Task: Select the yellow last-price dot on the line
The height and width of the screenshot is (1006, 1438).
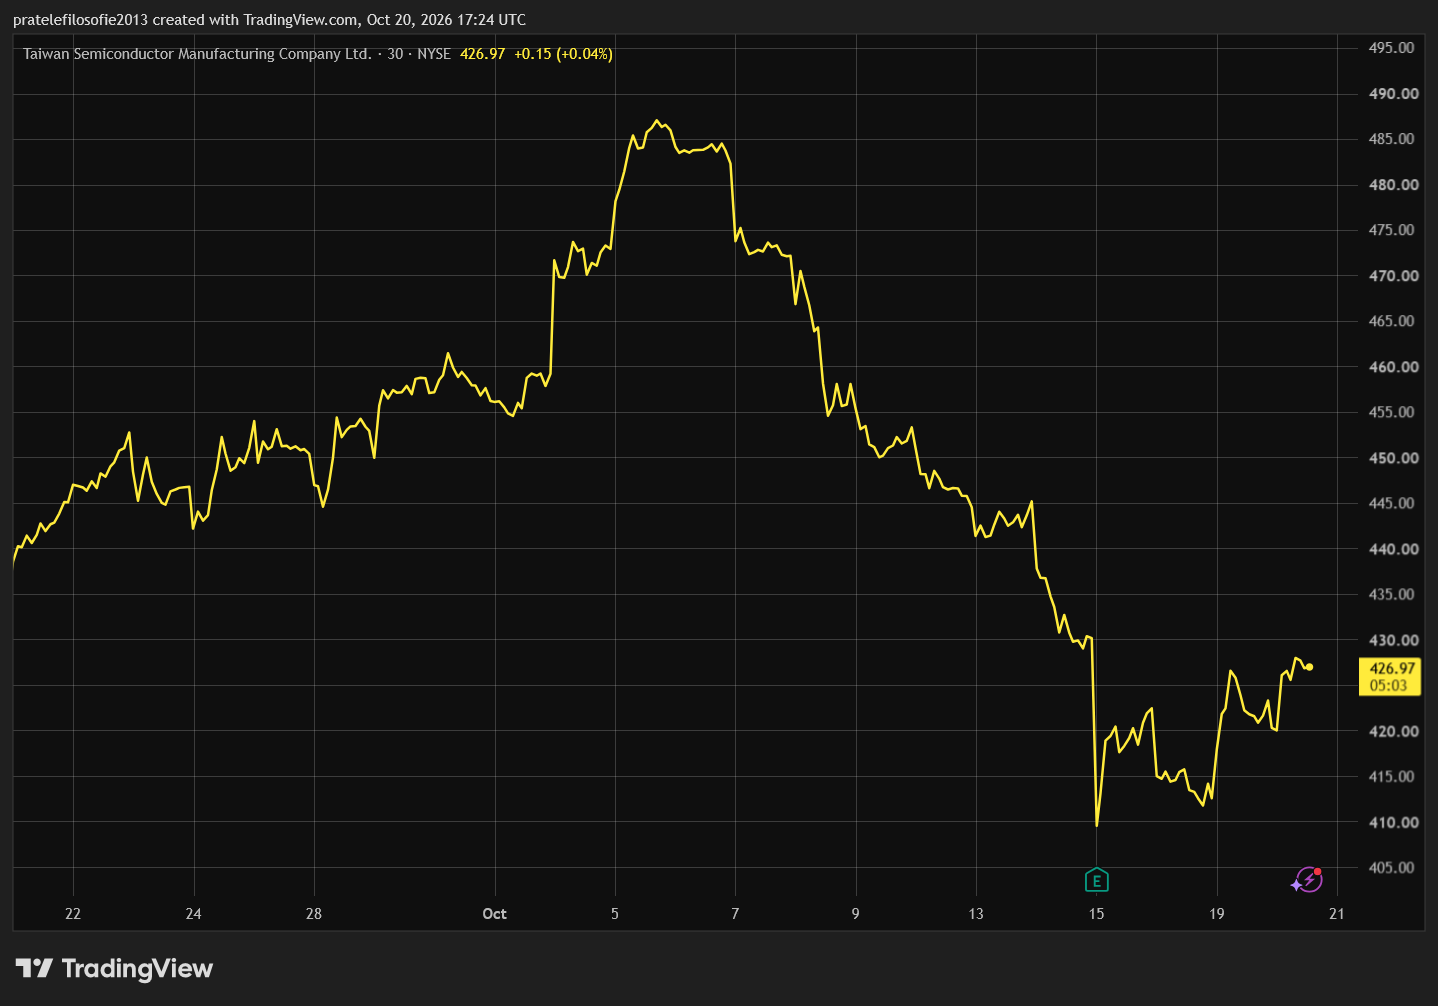Action: tap(1310, 667)
